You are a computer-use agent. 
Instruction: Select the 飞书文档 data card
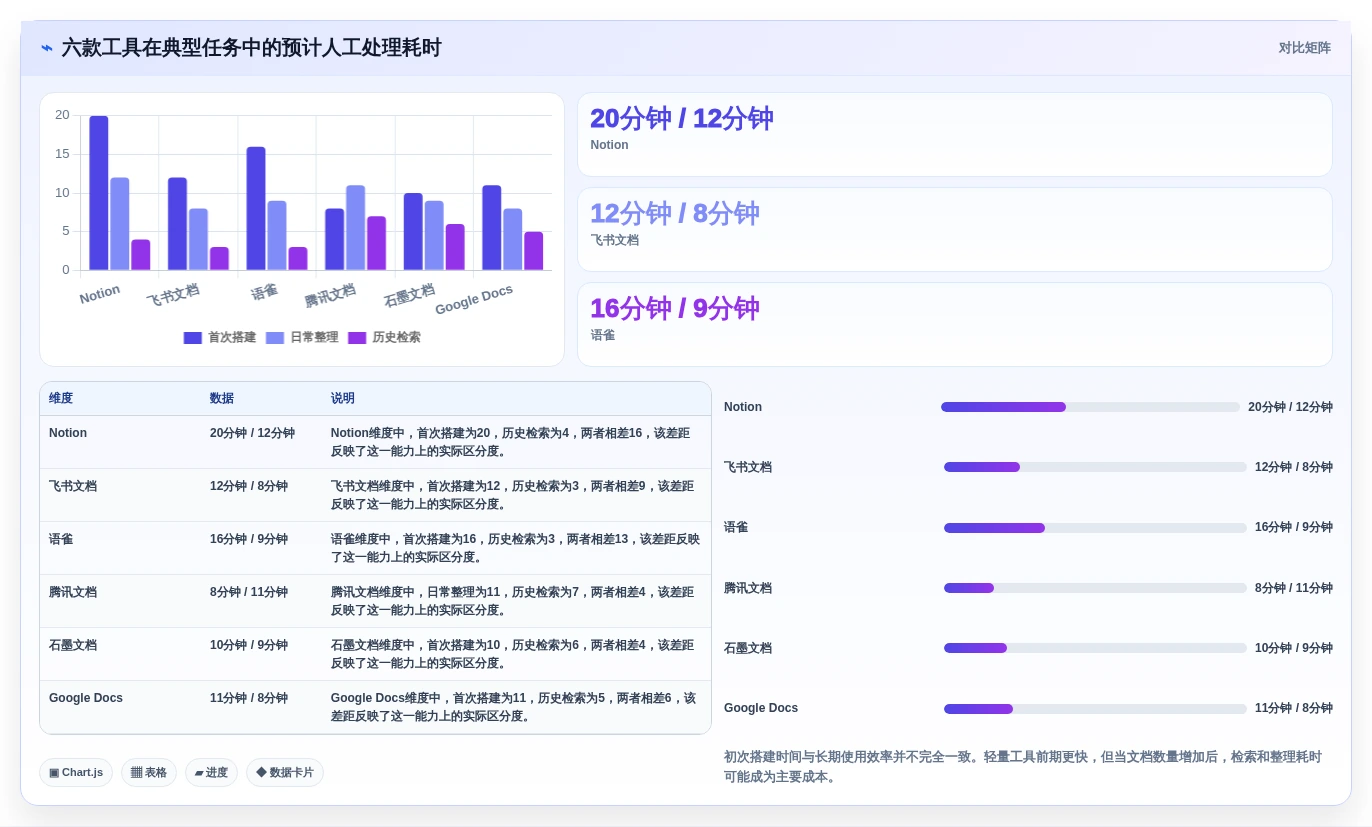[955, 229]
